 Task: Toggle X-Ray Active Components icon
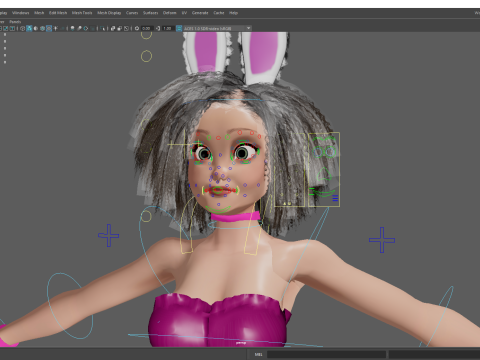click(120, 28)
